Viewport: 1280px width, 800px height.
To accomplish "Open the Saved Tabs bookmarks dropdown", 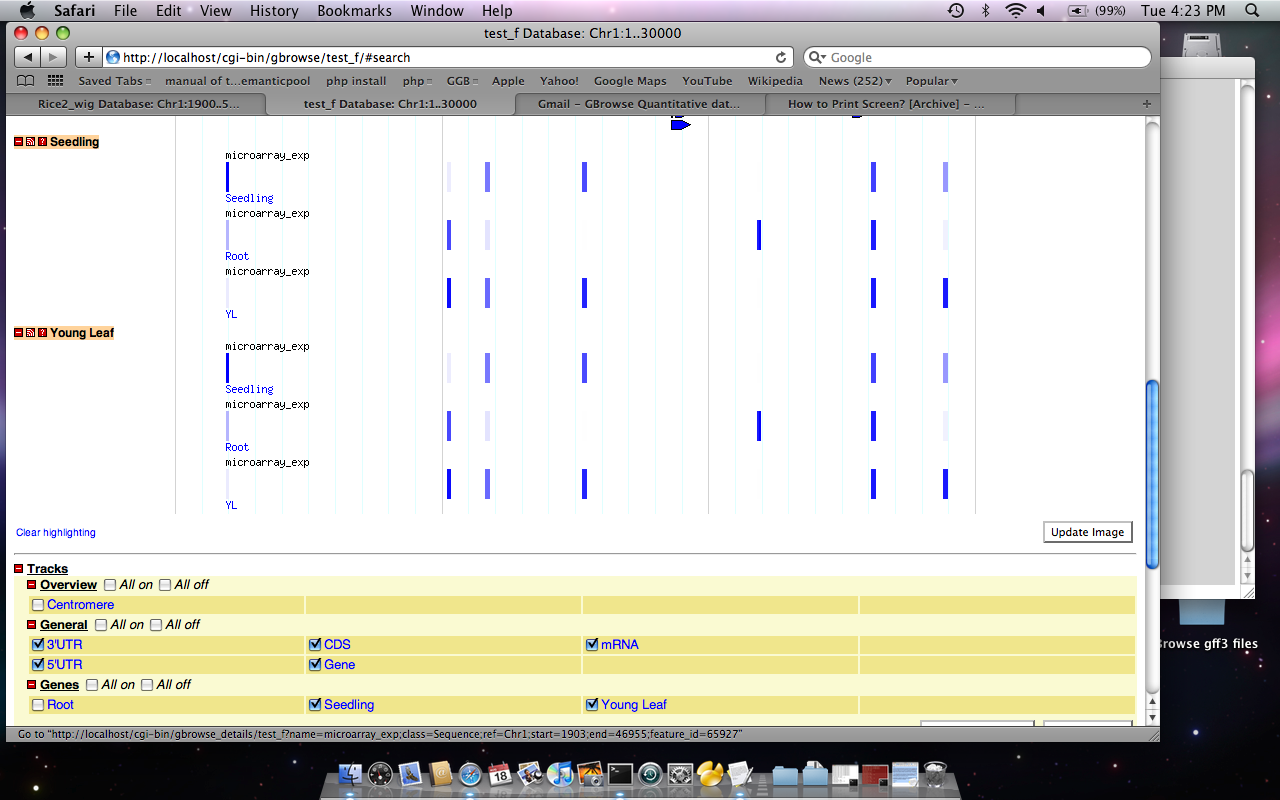I will tap(114, 81).
